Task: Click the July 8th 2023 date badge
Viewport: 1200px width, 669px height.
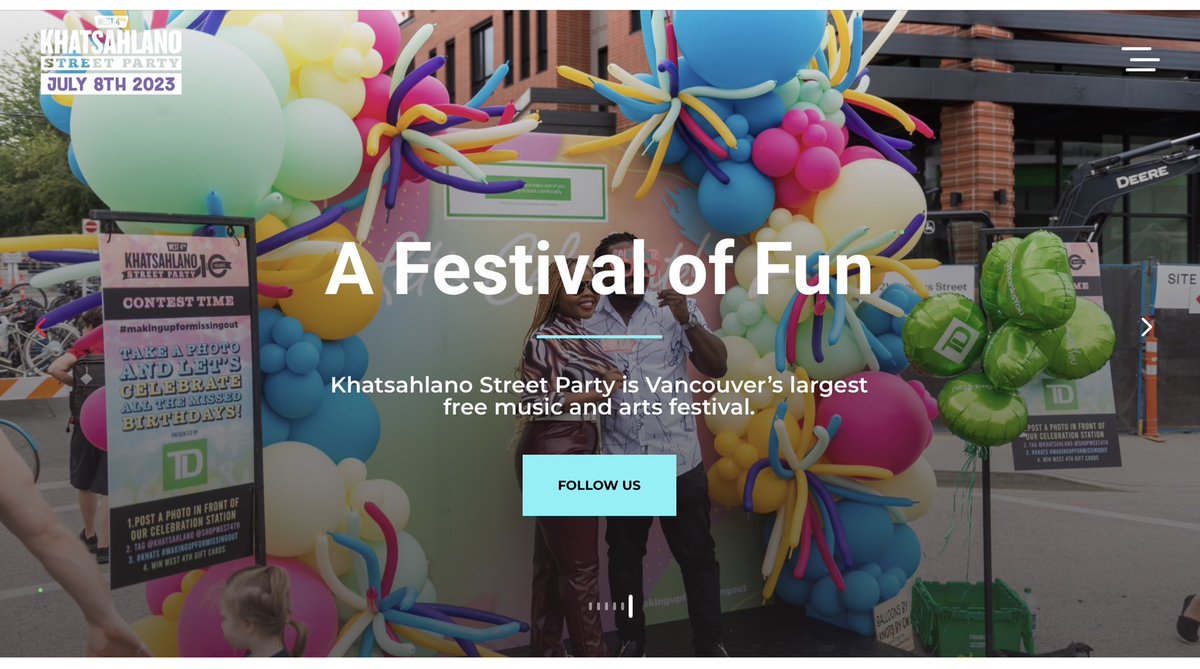Action: coord(111,84)
